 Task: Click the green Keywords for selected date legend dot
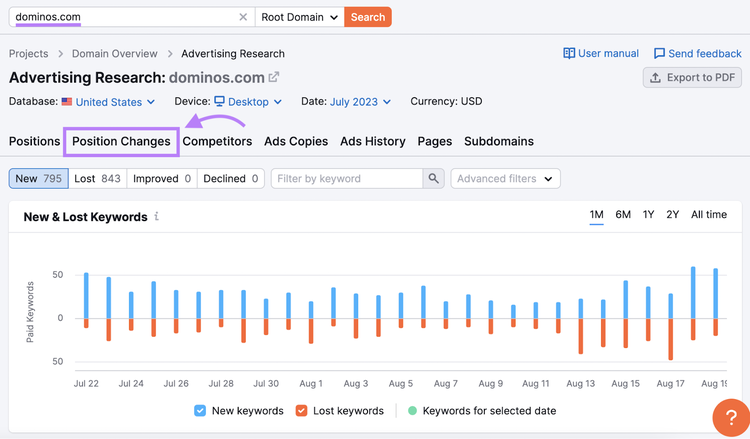[412, 411]
